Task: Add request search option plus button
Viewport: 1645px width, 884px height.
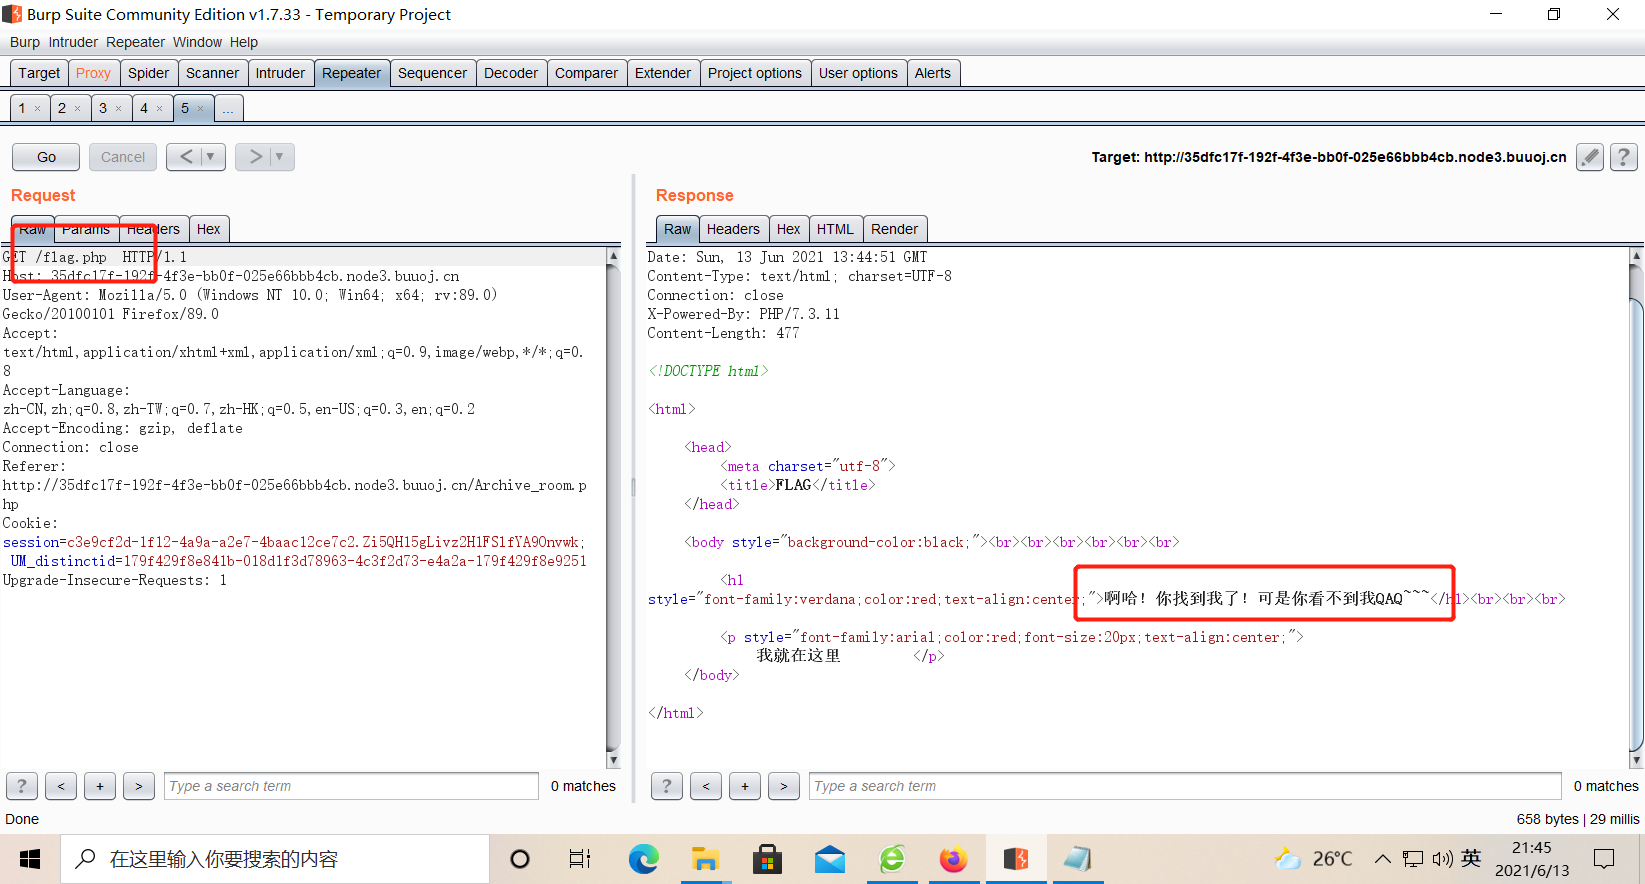Action: click(100, 786)
